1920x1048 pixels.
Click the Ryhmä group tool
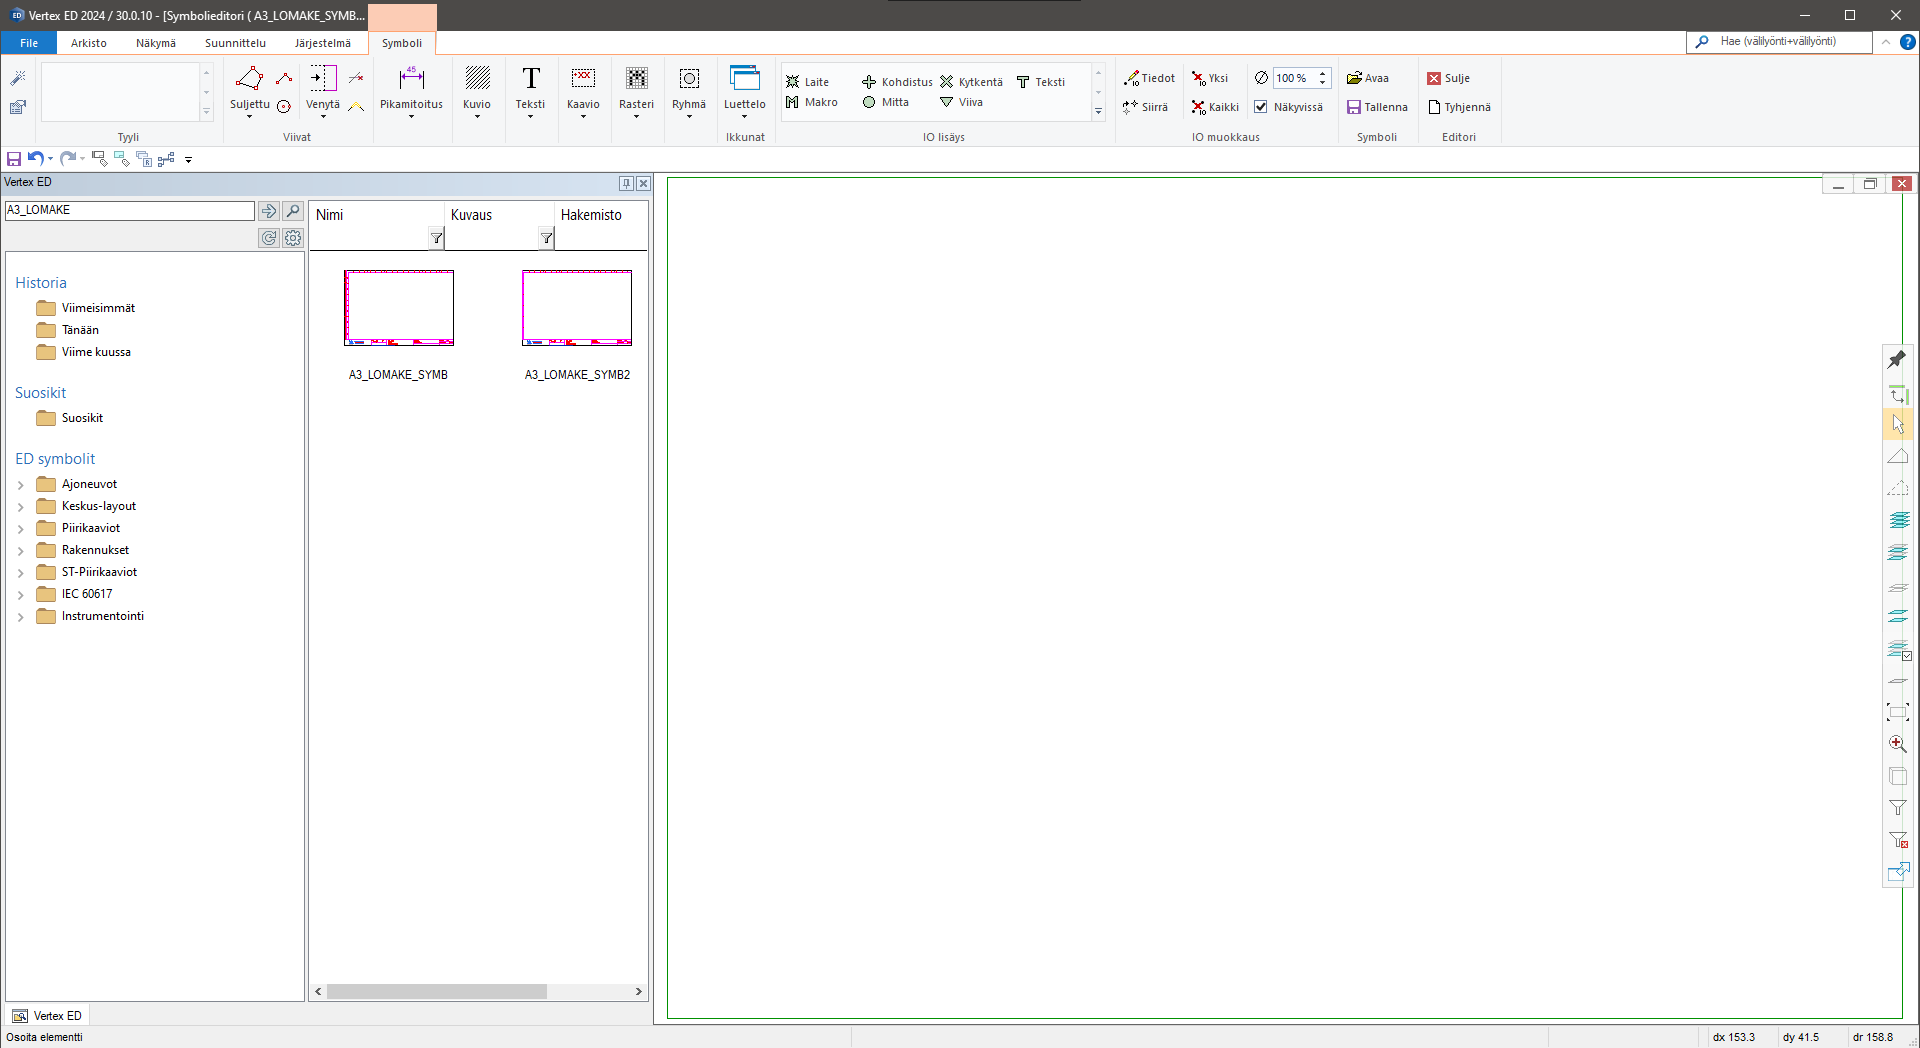point(689,80)
